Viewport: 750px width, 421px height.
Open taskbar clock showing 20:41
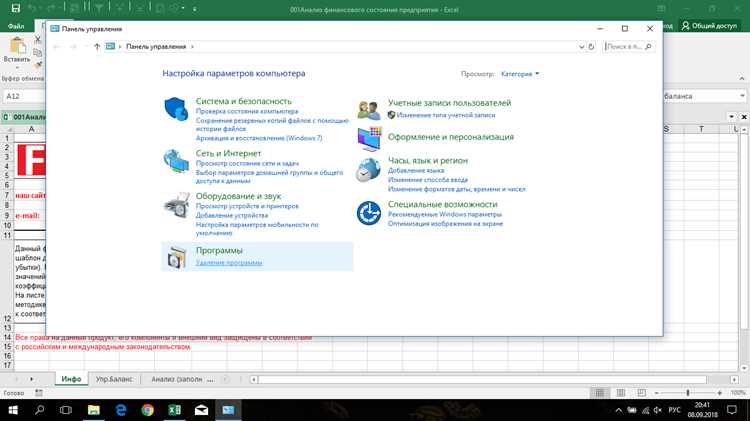(x=702, y=410)
